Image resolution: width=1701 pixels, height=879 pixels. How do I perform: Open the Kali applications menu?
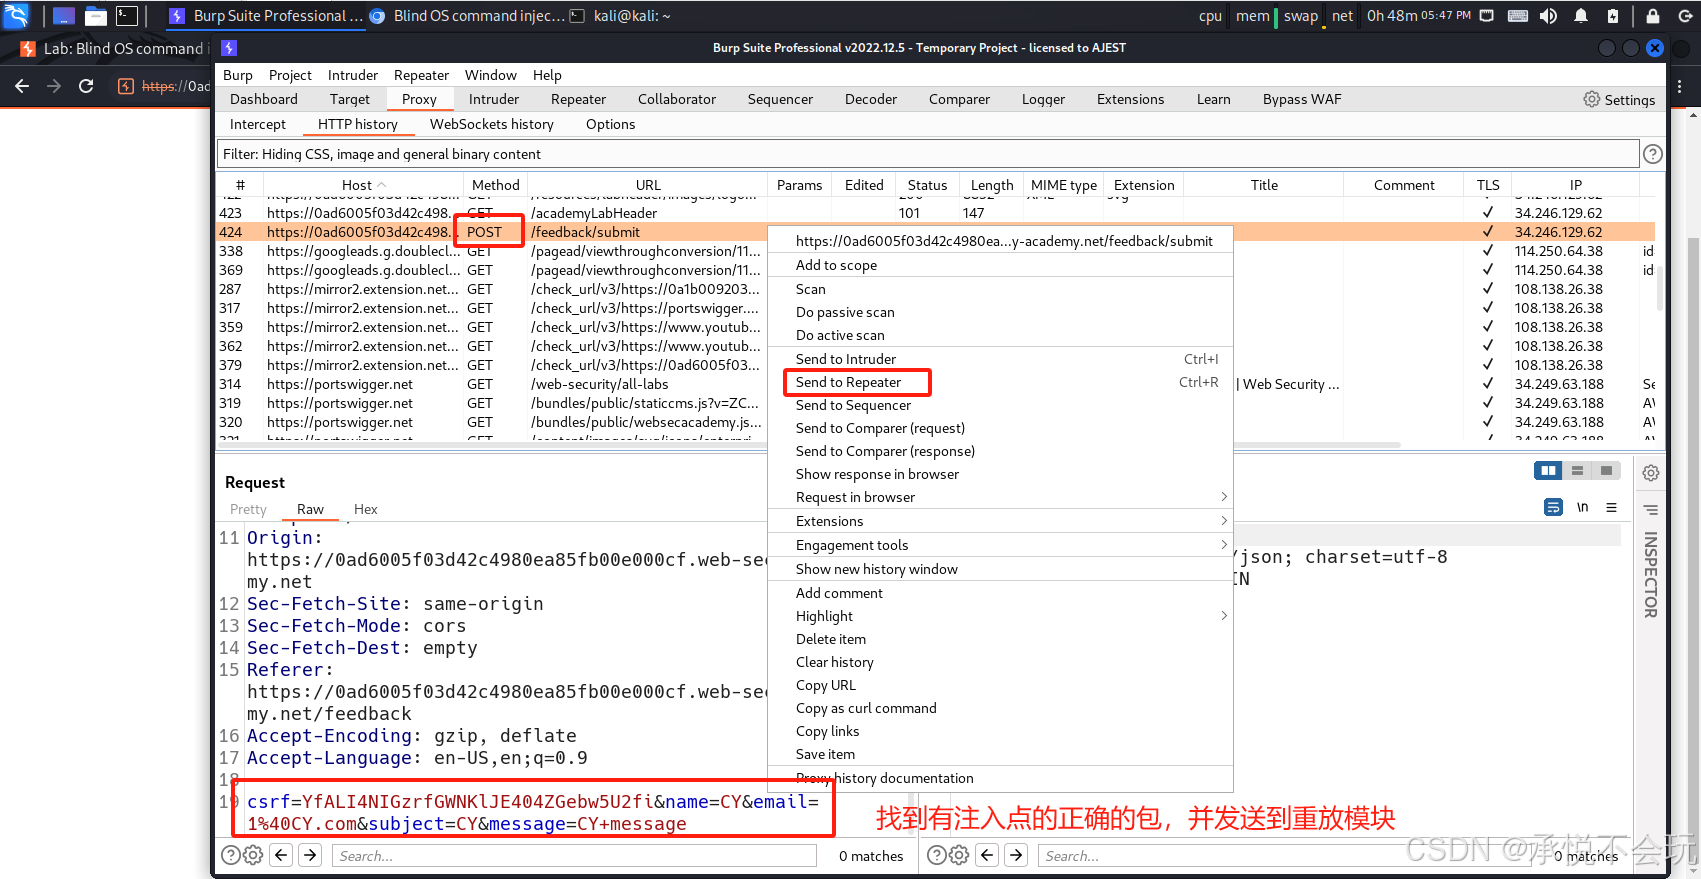[x=17, y=15]
